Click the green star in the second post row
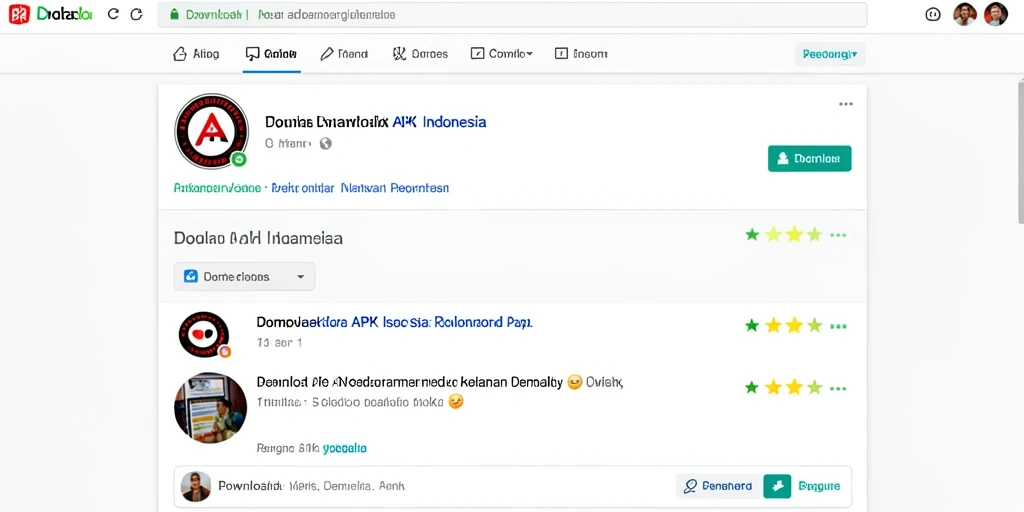This screenshot has height=512, width=1024. pyautogui.click(x=752, y=388)
